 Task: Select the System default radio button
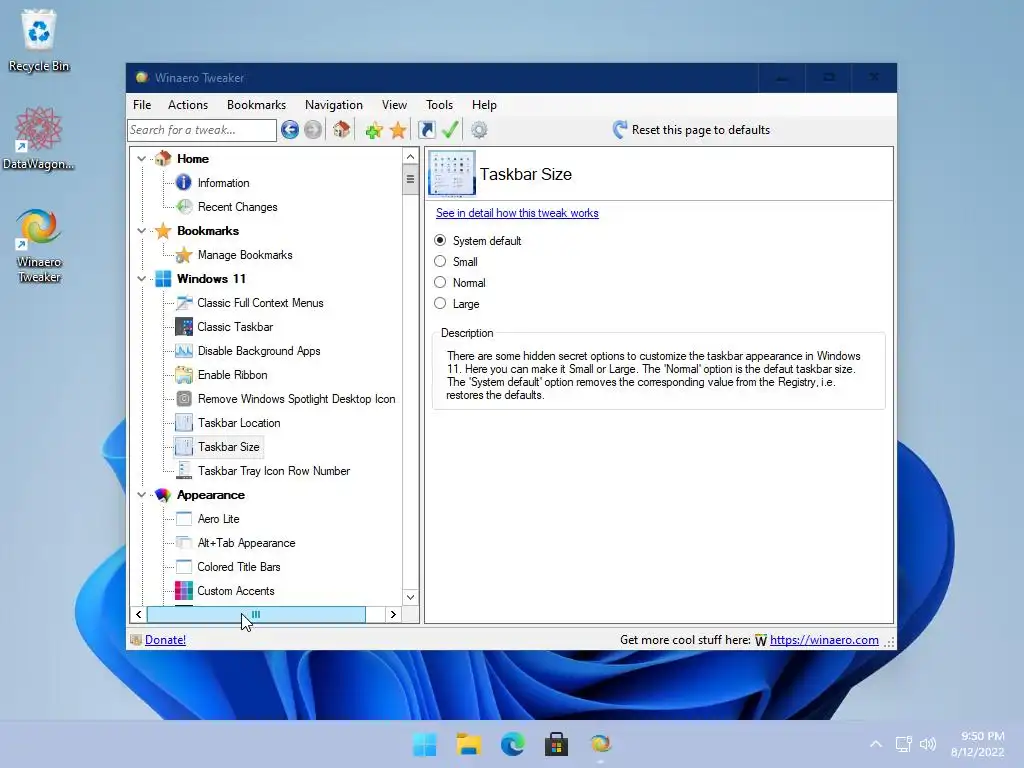pyautogui.click(x=440, y=240)
